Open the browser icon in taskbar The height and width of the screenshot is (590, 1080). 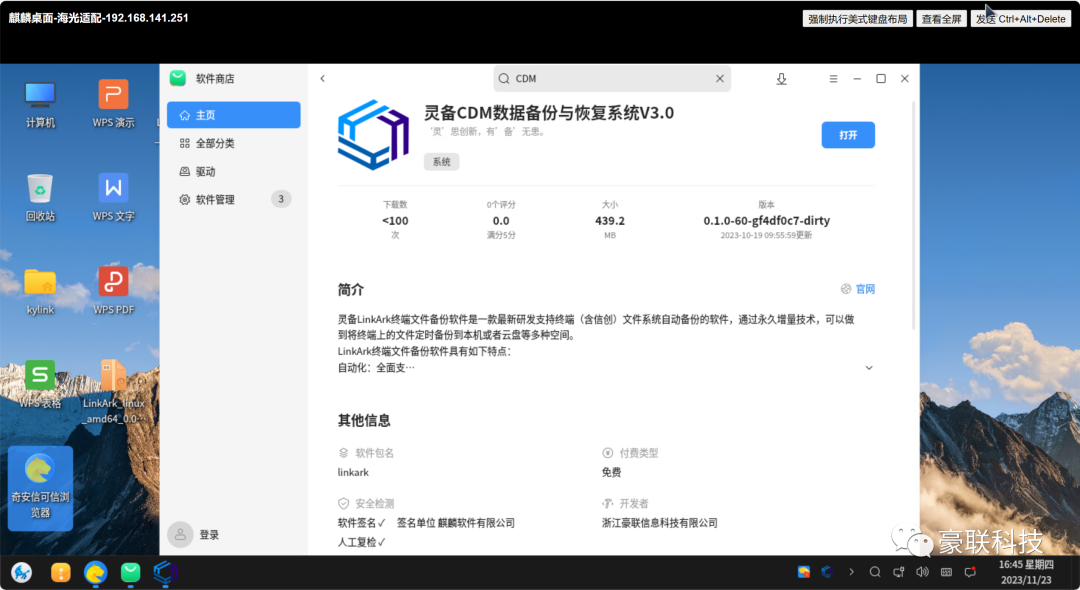pos(95,572)
